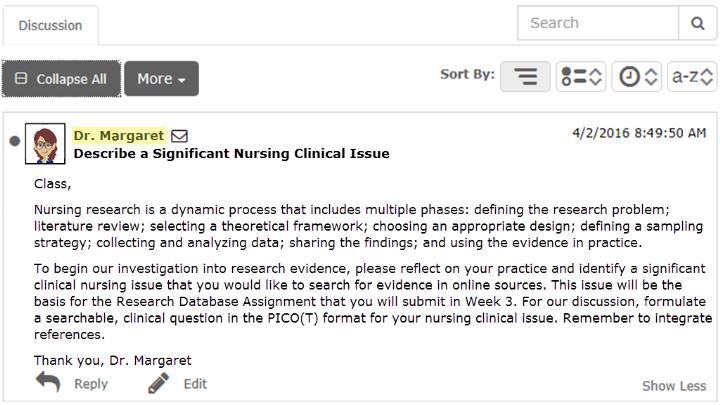Toggle the unread dot beside the post

pos(15,141)
